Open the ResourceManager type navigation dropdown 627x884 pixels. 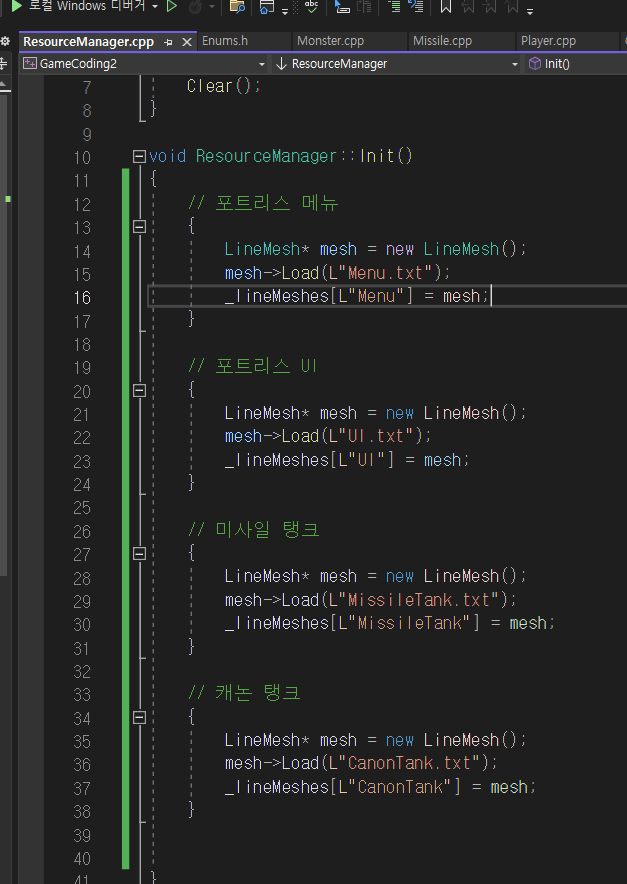(397, 64)
